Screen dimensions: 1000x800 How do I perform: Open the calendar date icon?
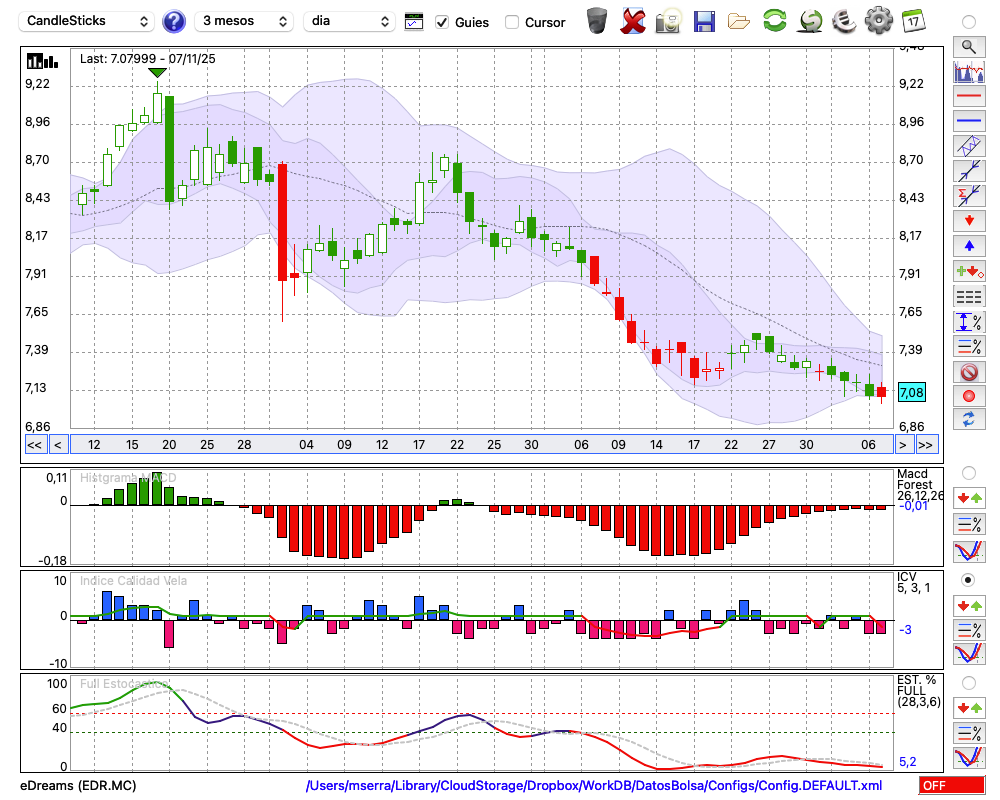click(x=912, y=21)
